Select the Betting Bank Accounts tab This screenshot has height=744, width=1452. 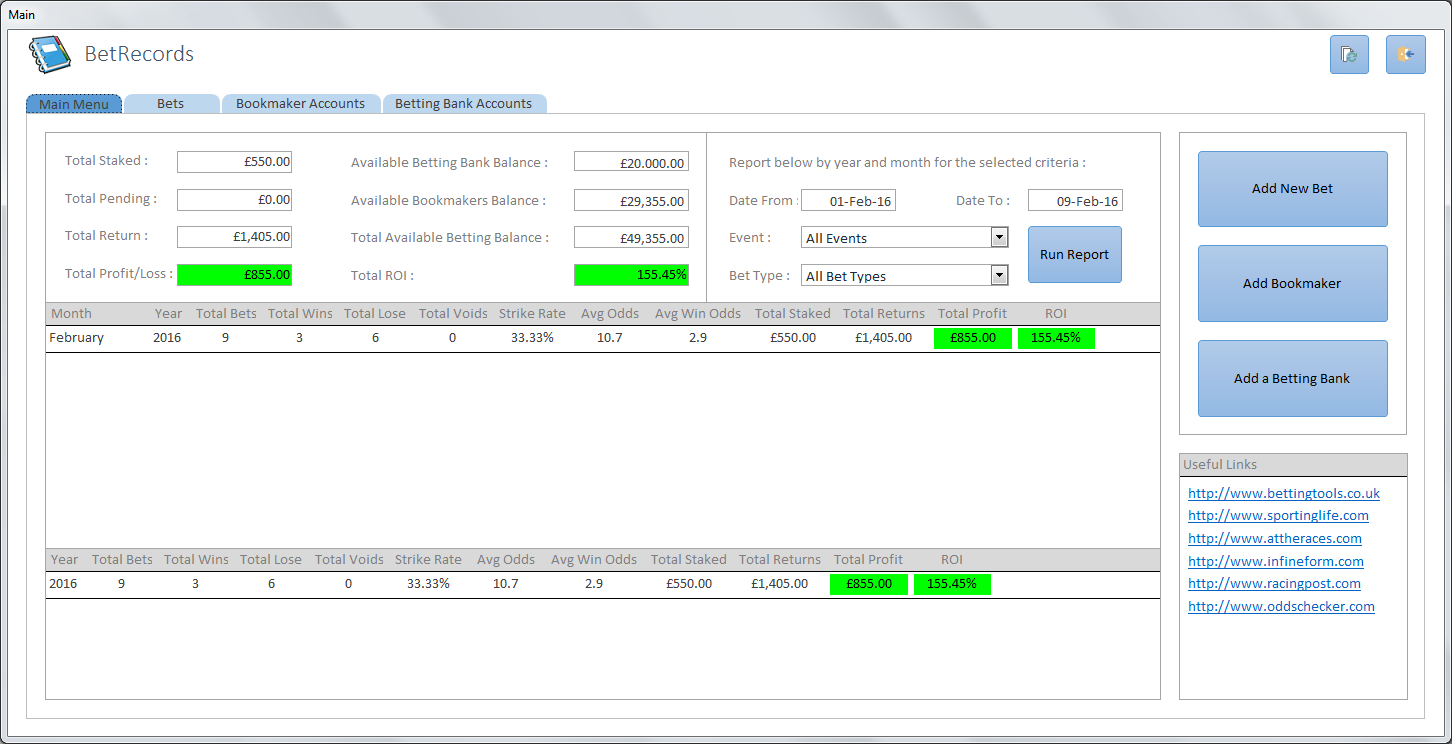(463, 104)
